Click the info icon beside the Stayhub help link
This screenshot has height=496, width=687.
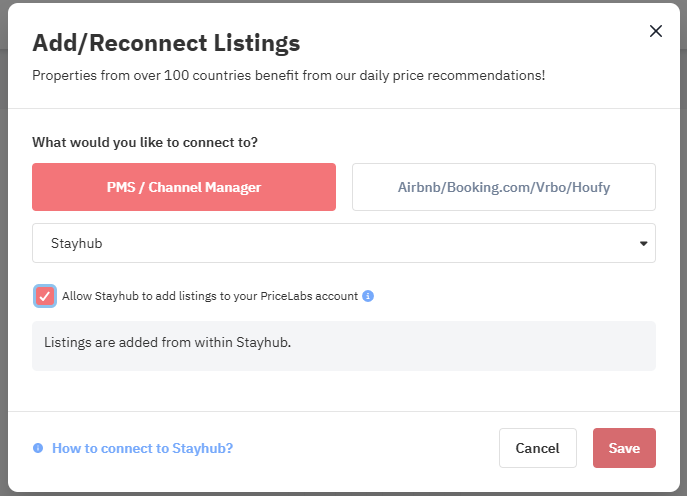tap(38, 448)
